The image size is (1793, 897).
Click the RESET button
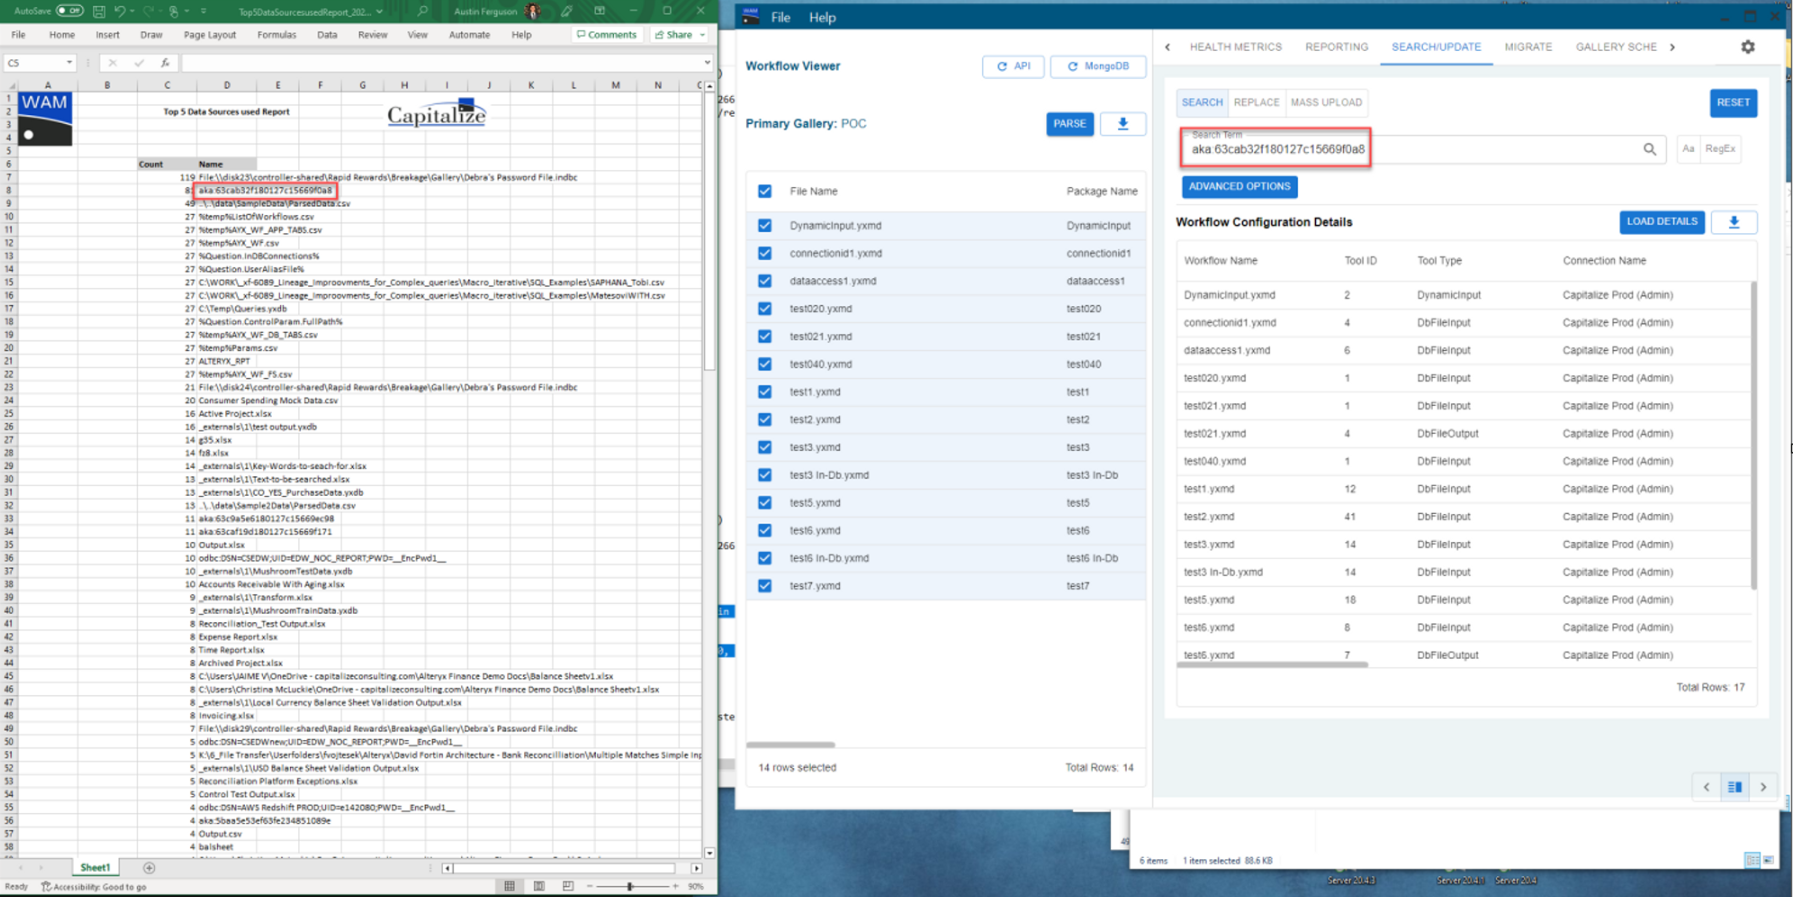pyautogui.click(x=1734, y=102)
